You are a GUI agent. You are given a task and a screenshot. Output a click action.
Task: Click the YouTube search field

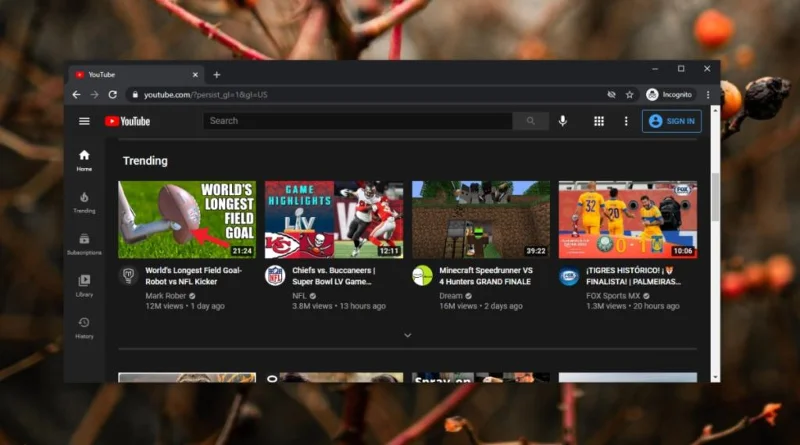358,121
